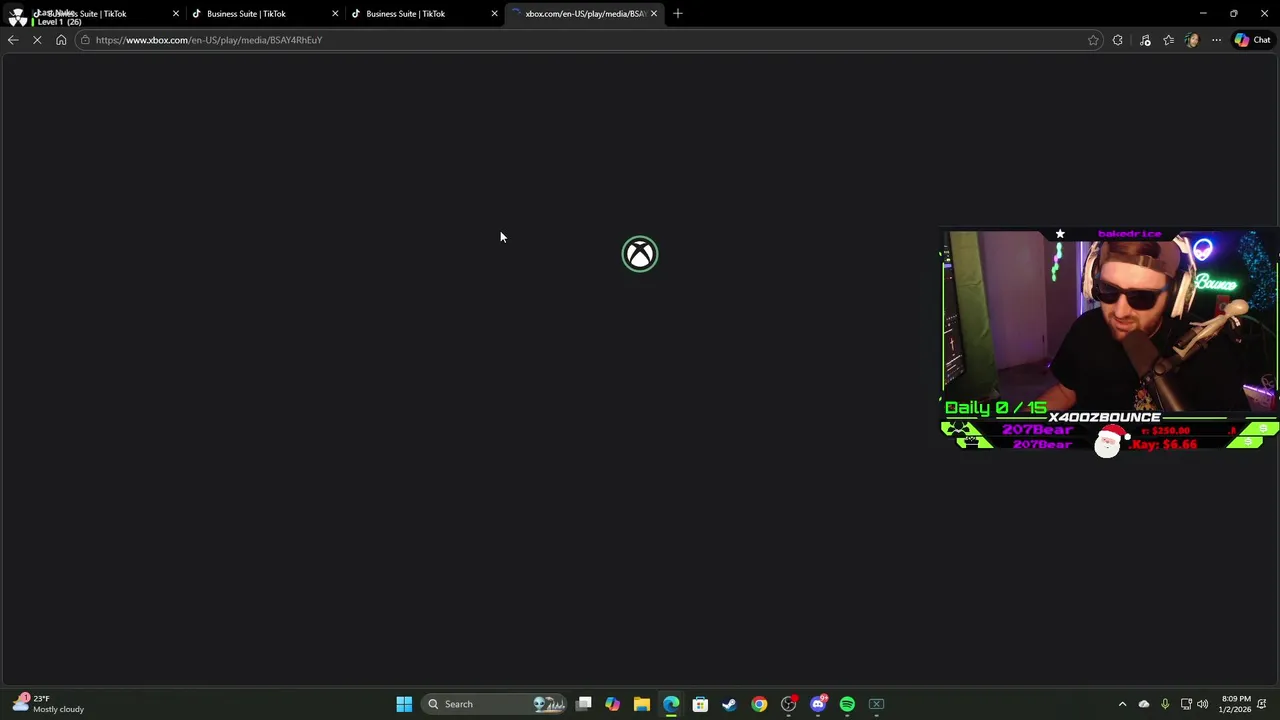Open the OneDrive cloud tray icon
The image size is (1280, 720).
click(1144, 704)
